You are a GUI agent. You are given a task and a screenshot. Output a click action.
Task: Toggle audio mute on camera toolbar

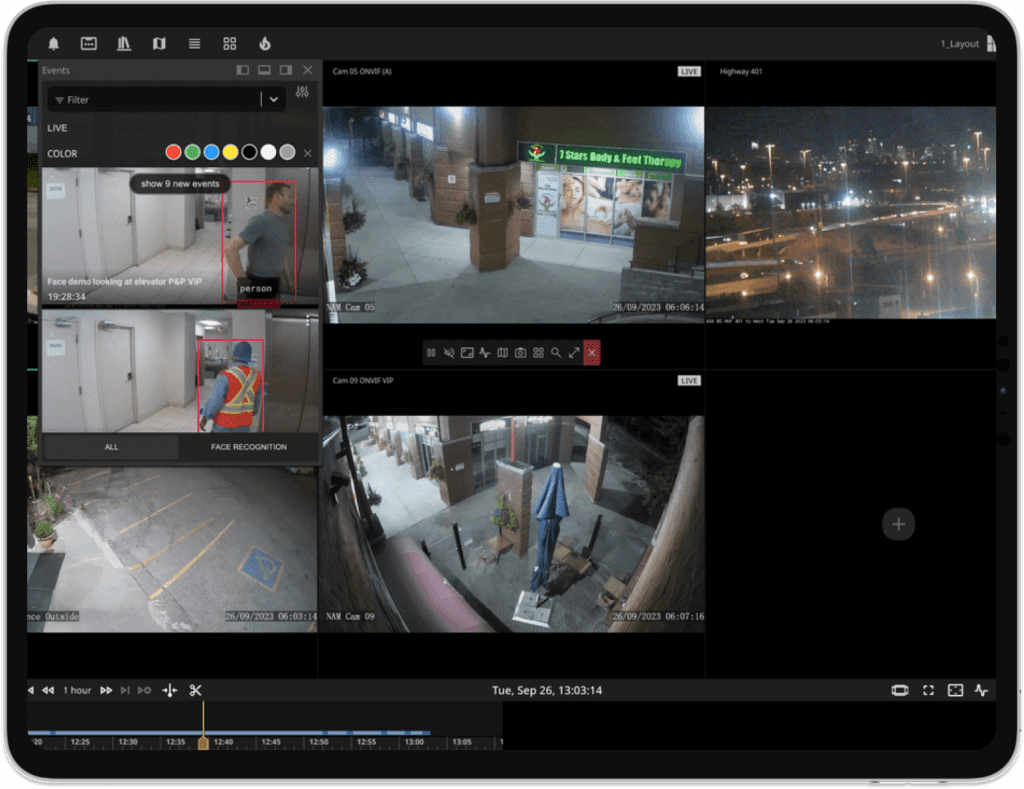pyautogui.click(x=449, y=353)
